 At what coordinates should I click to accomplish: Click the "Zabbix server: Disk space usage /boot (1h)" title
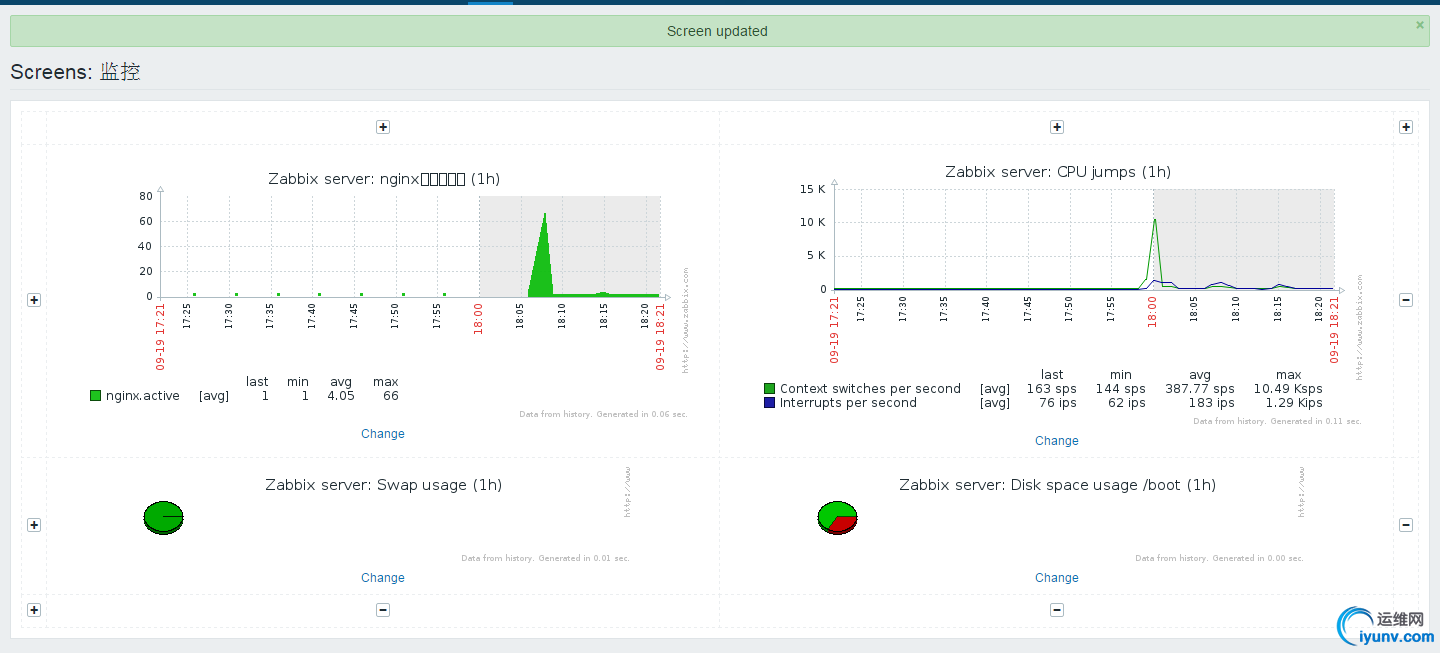click(x=1058, y=485)
